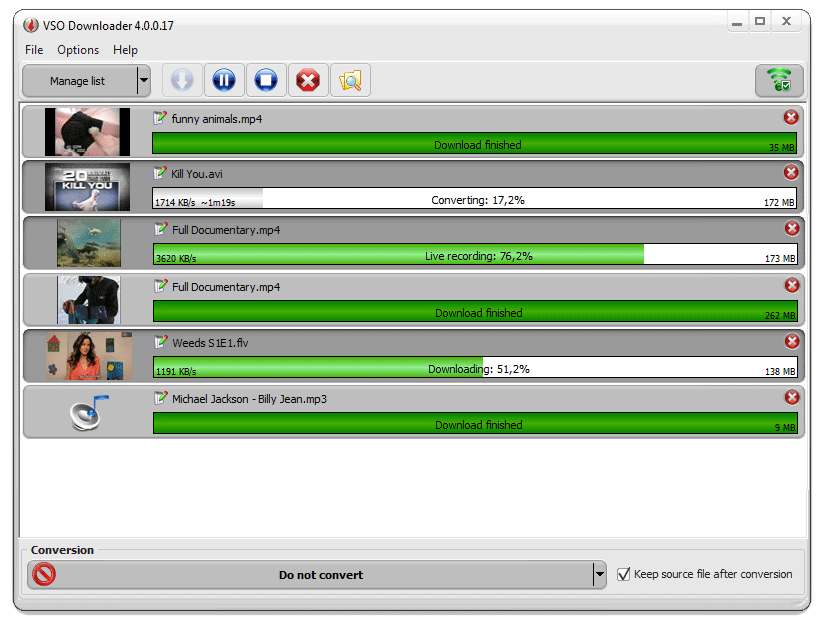
Task: Open the Options menu
Action: [x=78, y=50]
